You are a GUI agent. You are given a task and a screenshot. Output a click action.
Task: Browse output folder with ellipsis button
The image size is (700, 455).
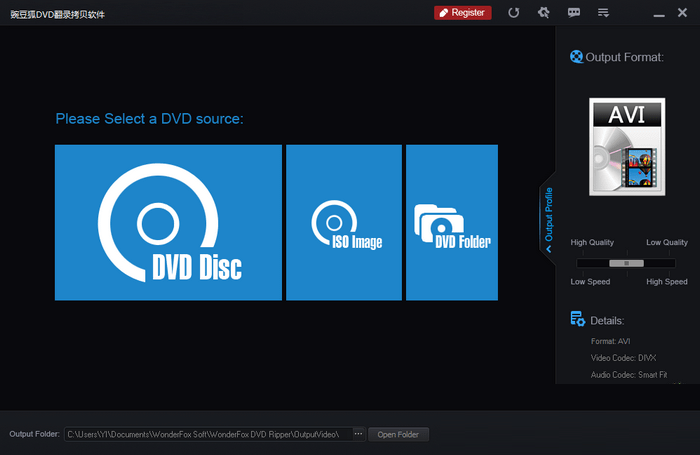(x=359, y=434)
